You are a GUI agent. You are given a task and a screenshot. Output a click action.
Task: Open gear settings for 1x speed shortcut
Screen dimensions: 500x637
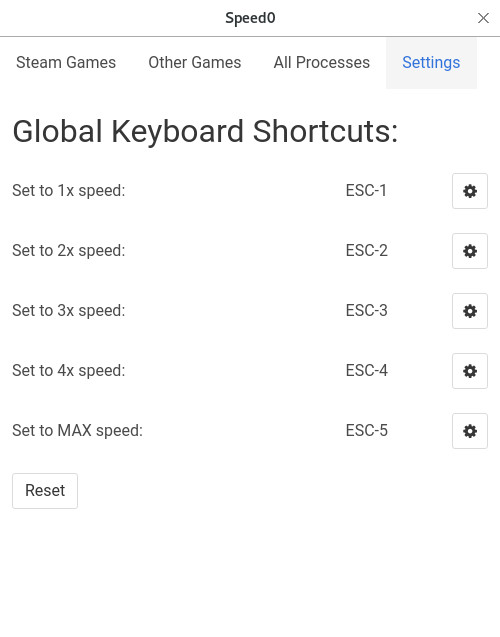tap(470, 191)
